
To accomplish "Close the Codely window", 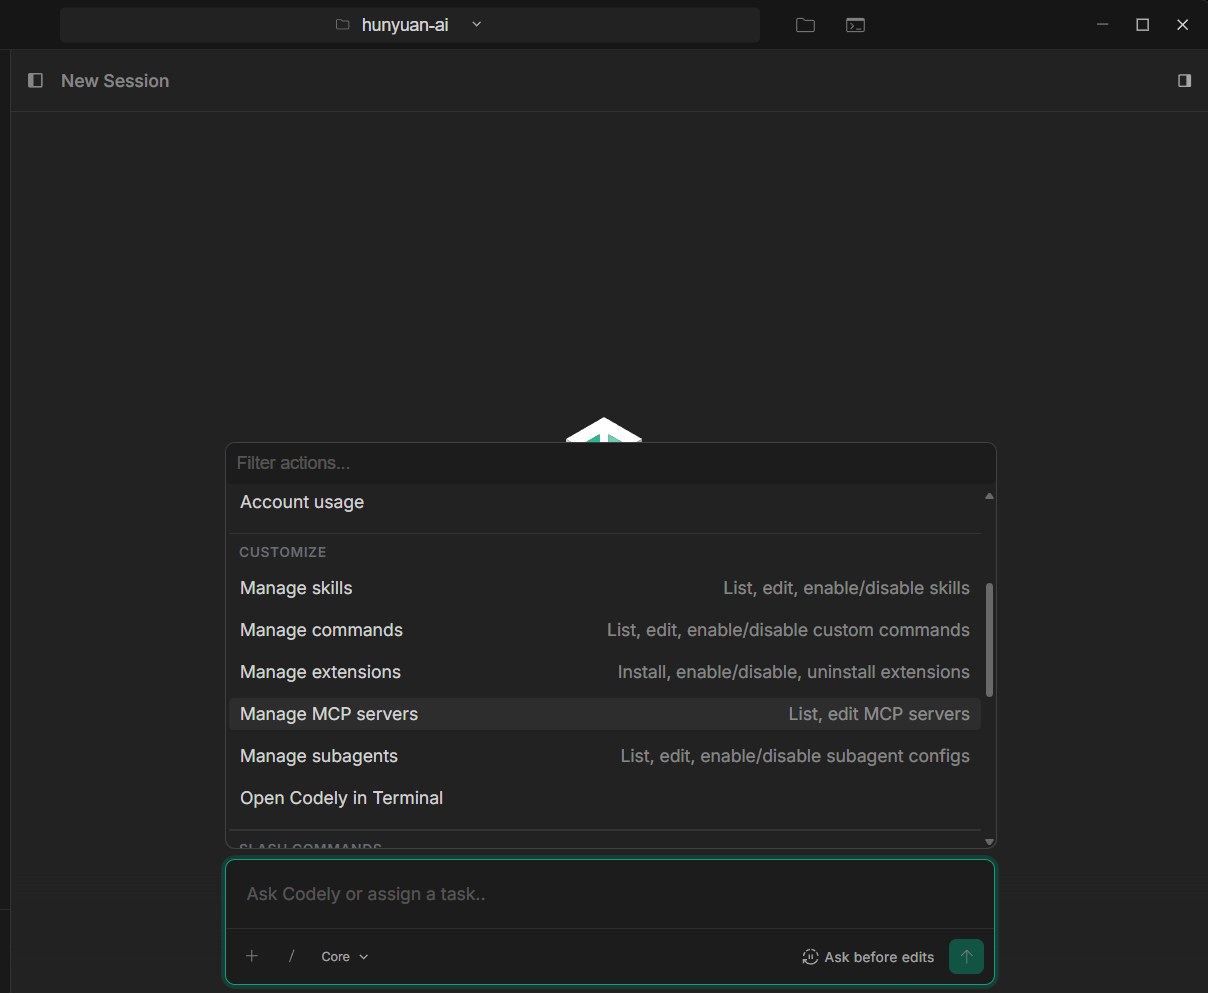I will coord(1183,25).
